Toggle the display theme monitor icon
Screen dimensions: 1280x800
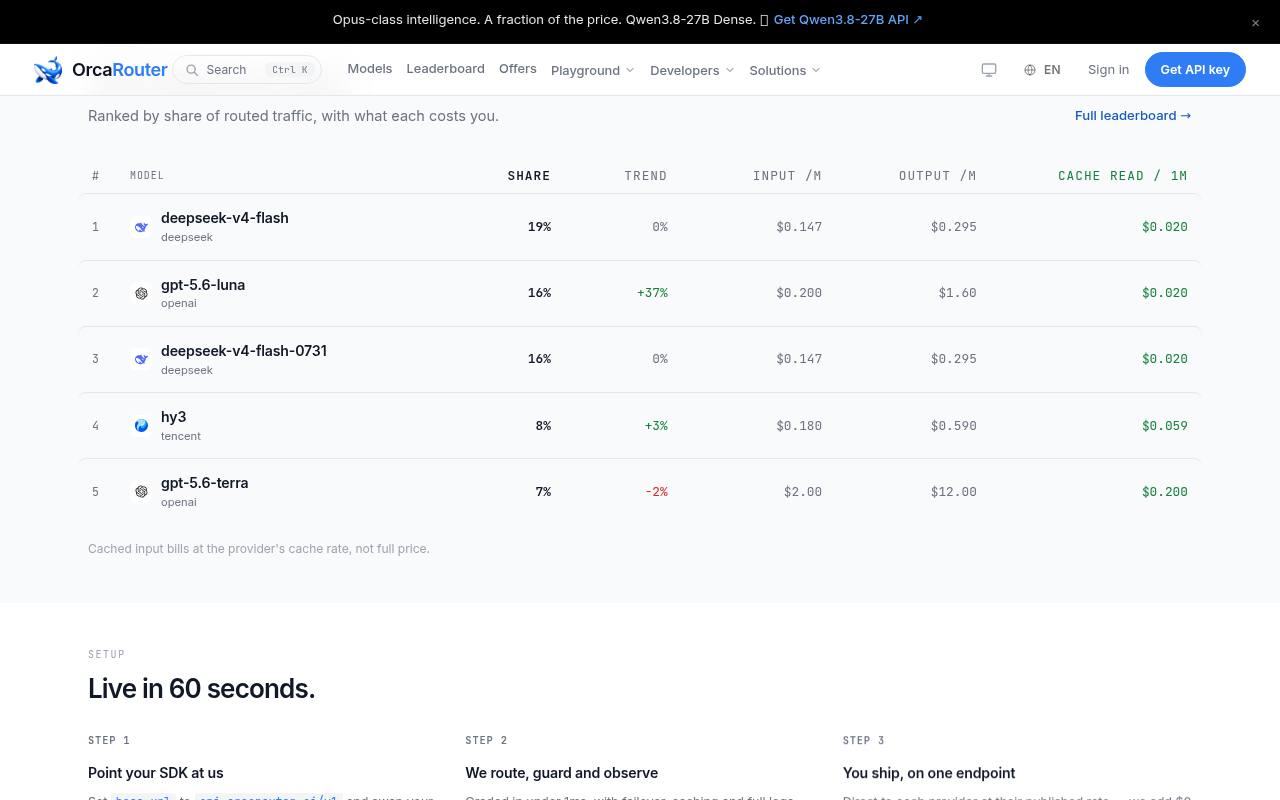pos(989,70)
